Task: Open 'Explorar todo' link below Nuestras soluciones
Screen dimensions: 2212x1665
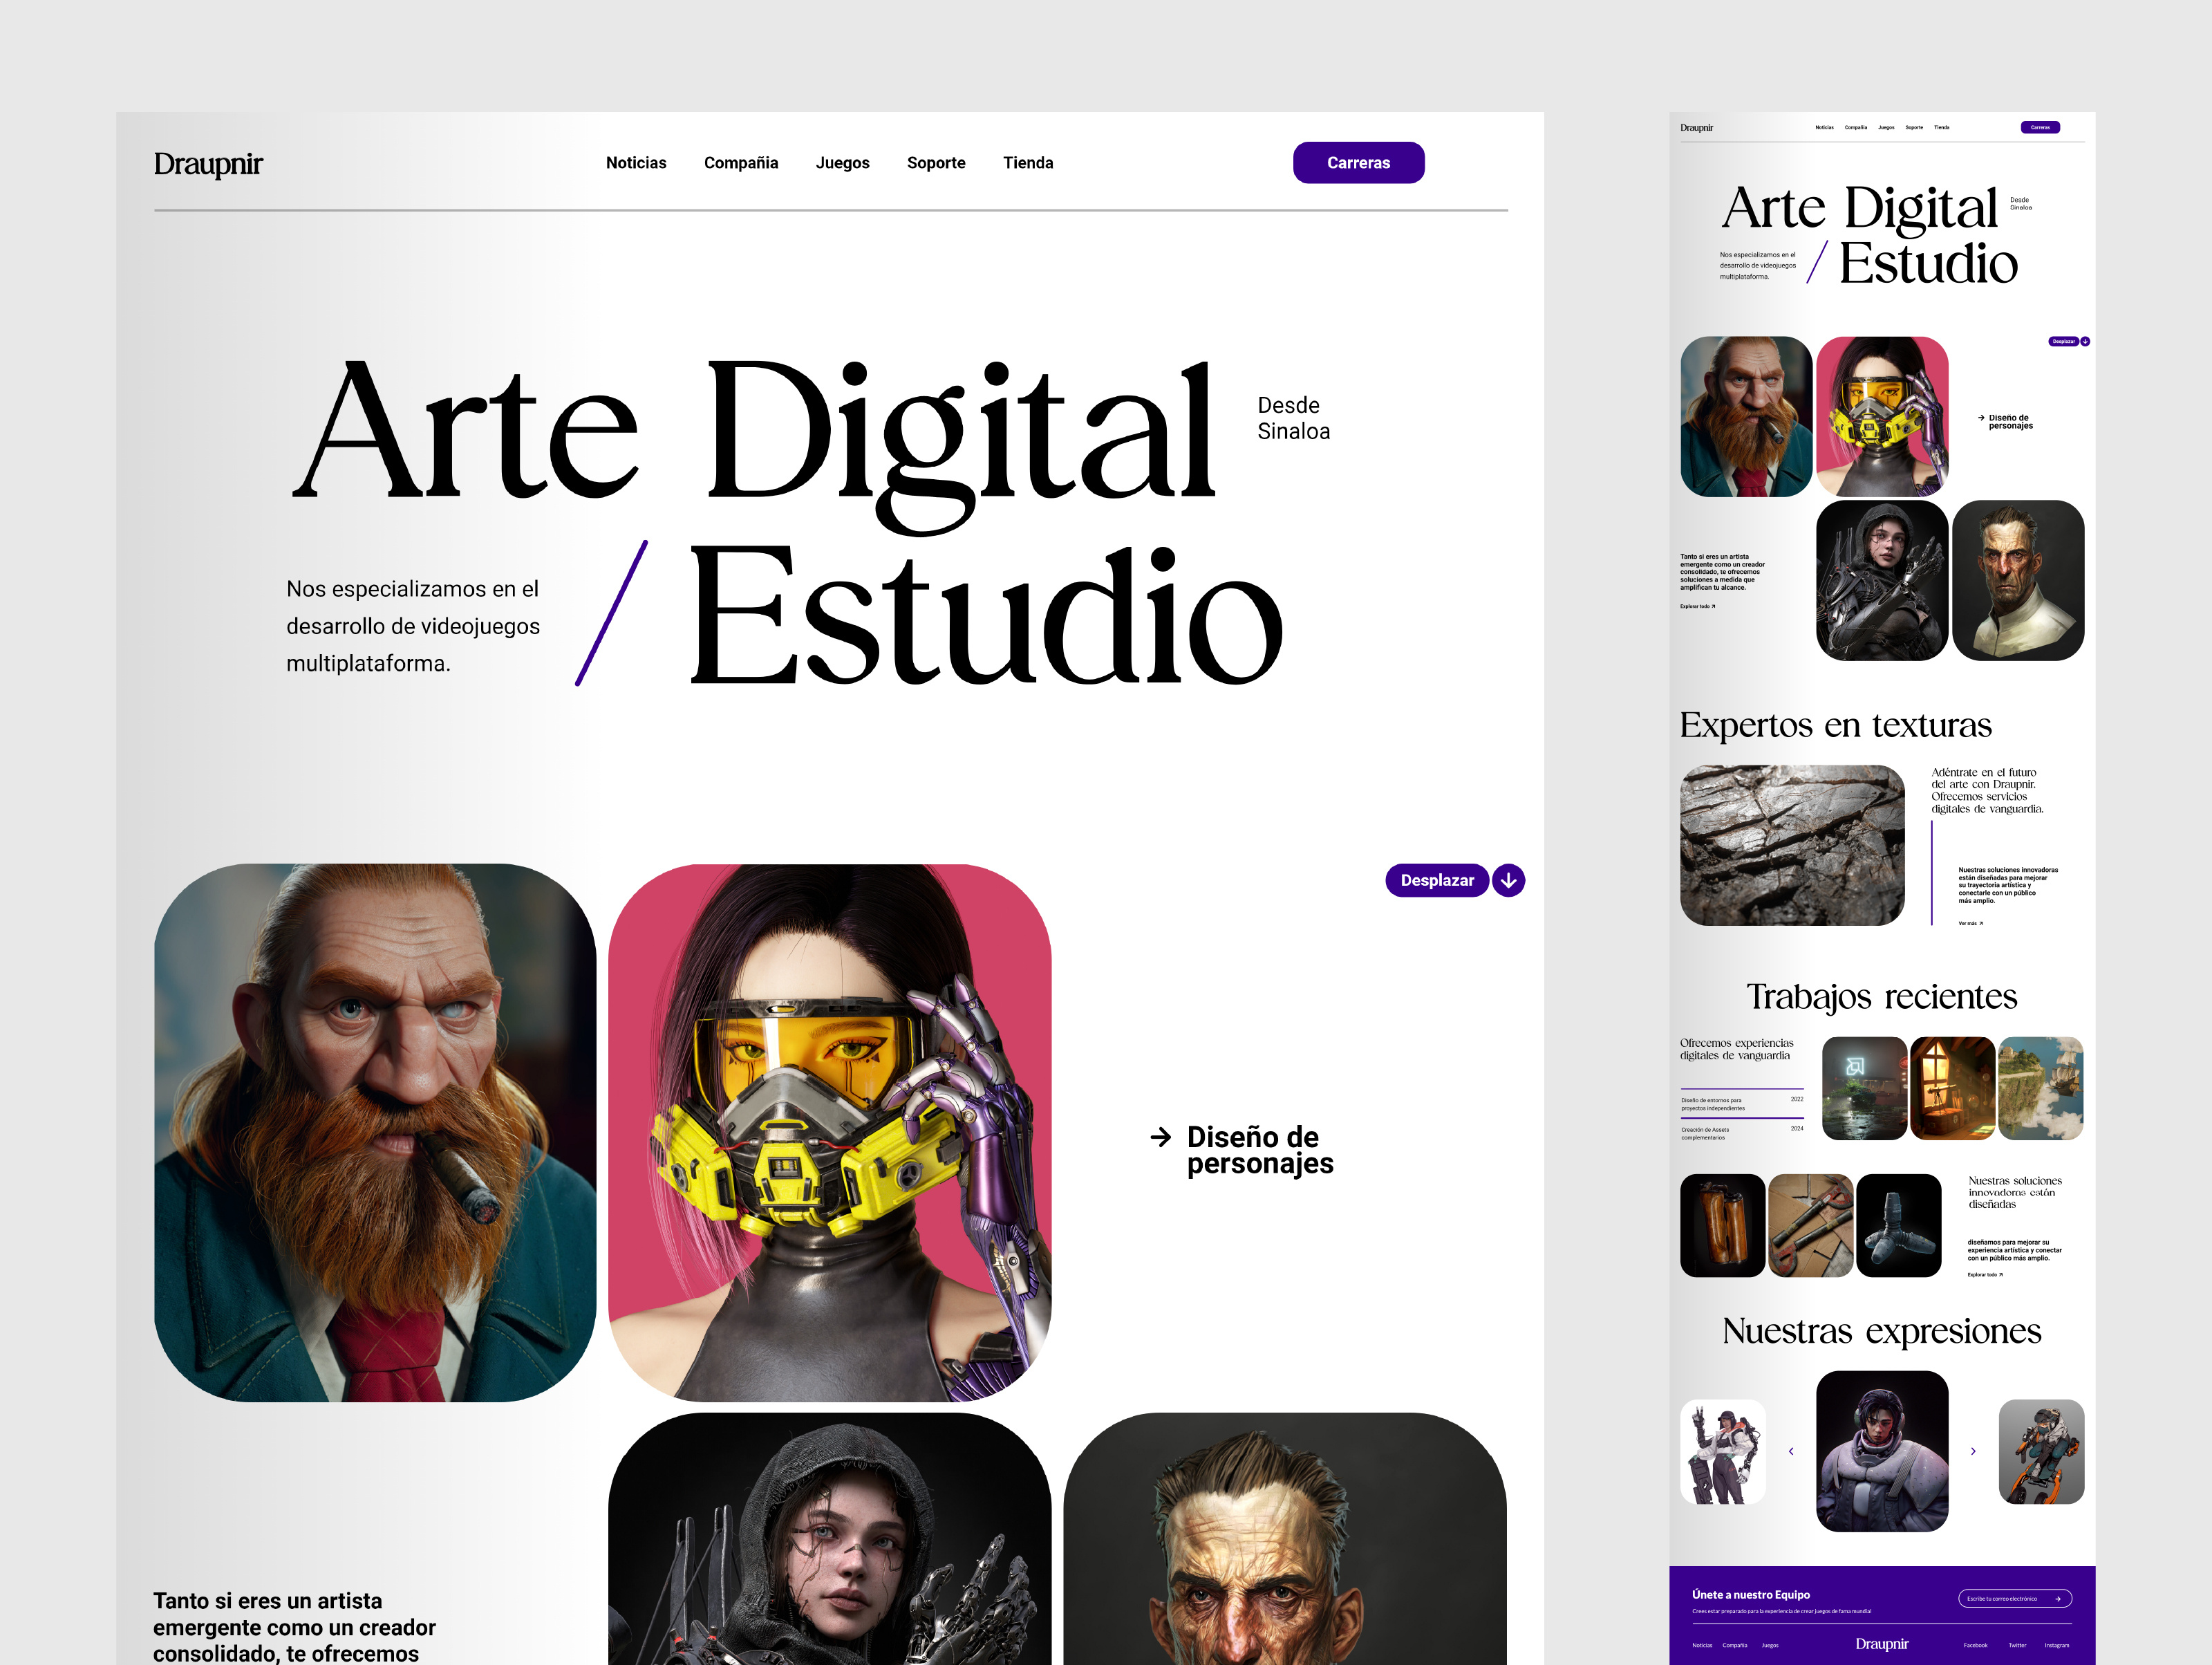Action: (x=1985, y=1274)
